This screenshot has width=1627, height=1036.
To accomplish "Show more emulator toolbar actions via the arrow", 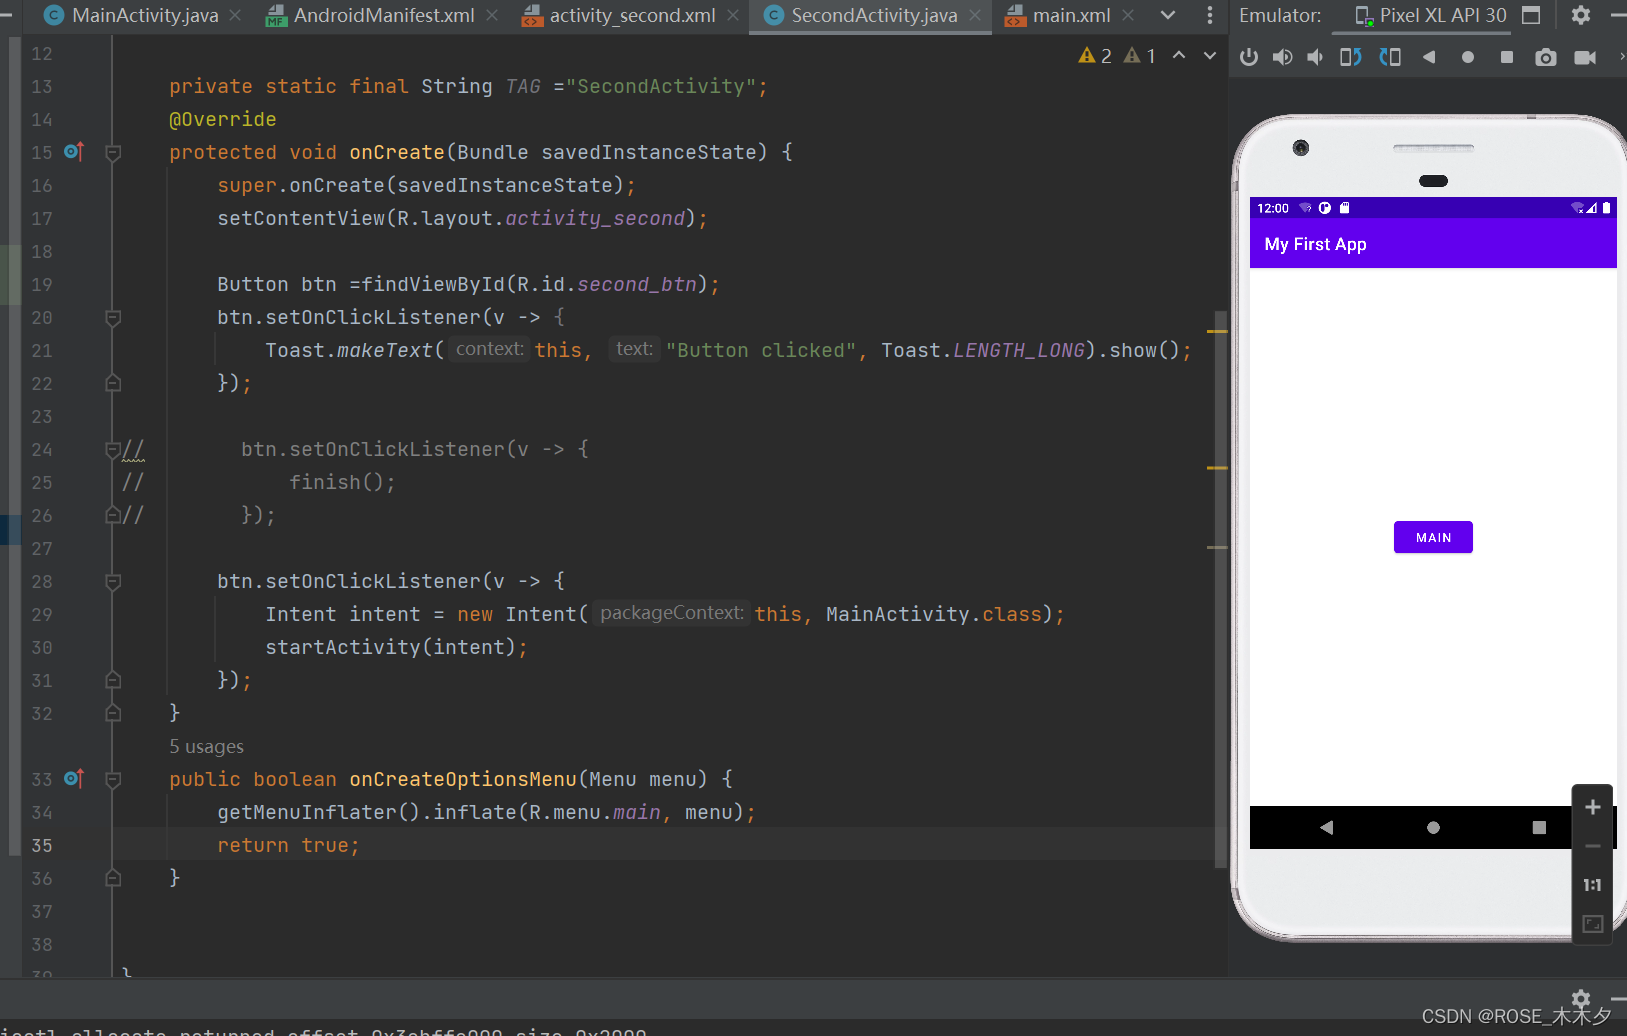I will click(x=1621, y=57).
